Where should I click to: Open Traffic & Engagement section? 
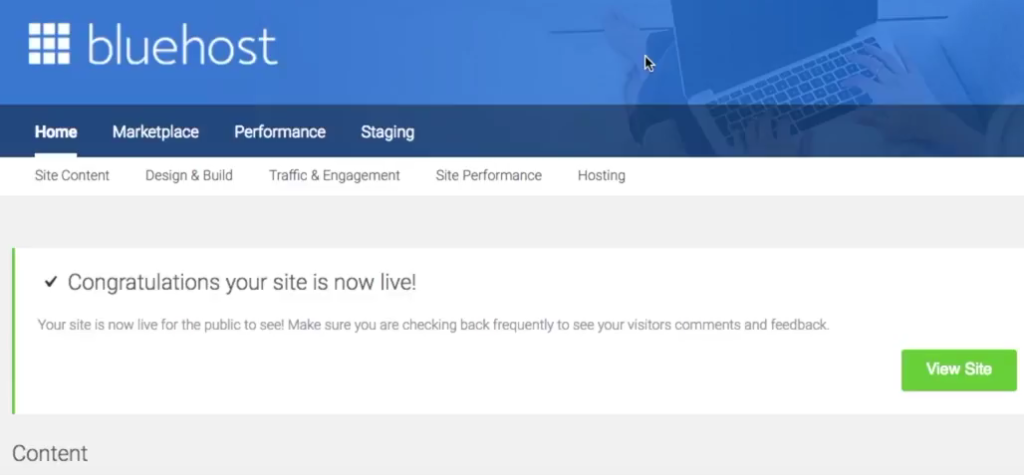334,175
